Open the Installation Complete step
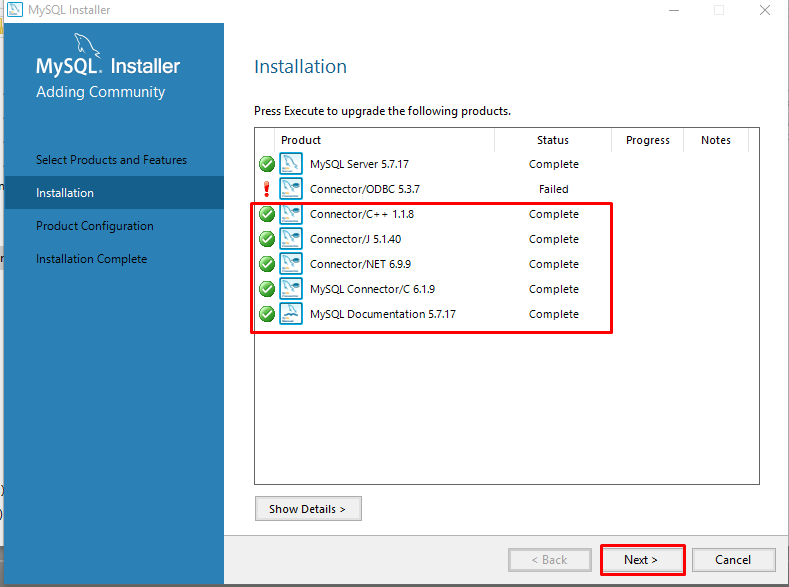 [92, 259]
